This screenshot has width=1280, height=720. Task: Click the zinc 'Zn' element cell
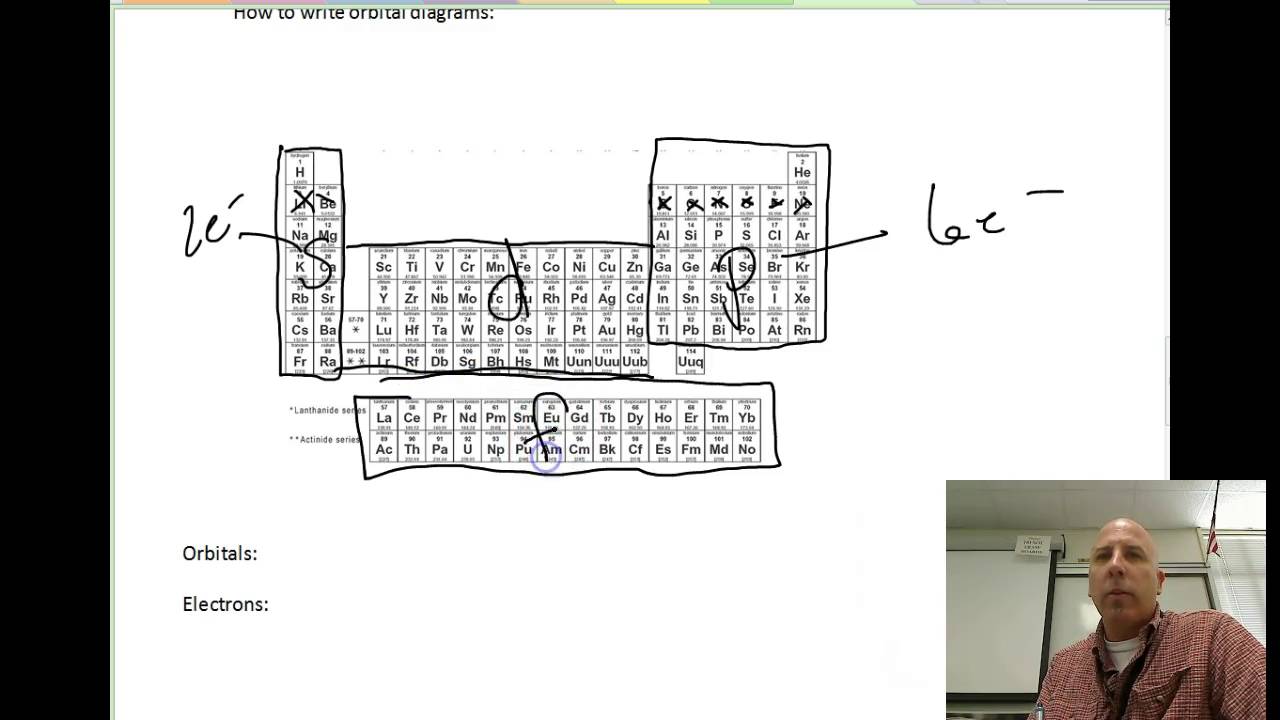635,262
